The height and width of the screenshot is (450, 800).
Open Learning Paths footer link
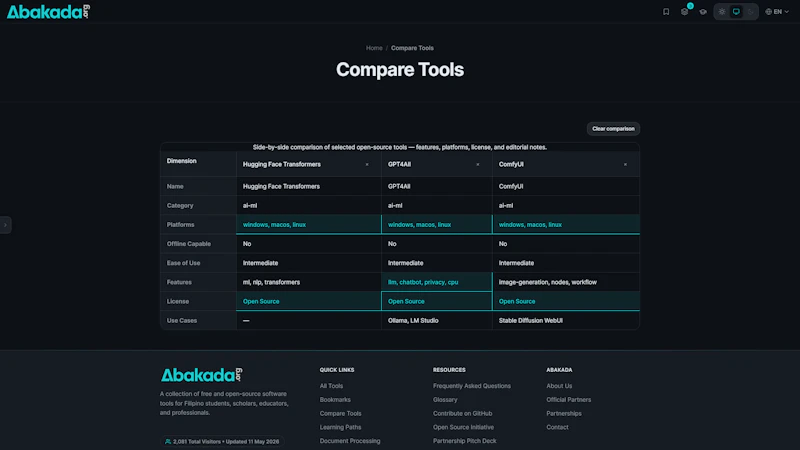coord(340,428)
